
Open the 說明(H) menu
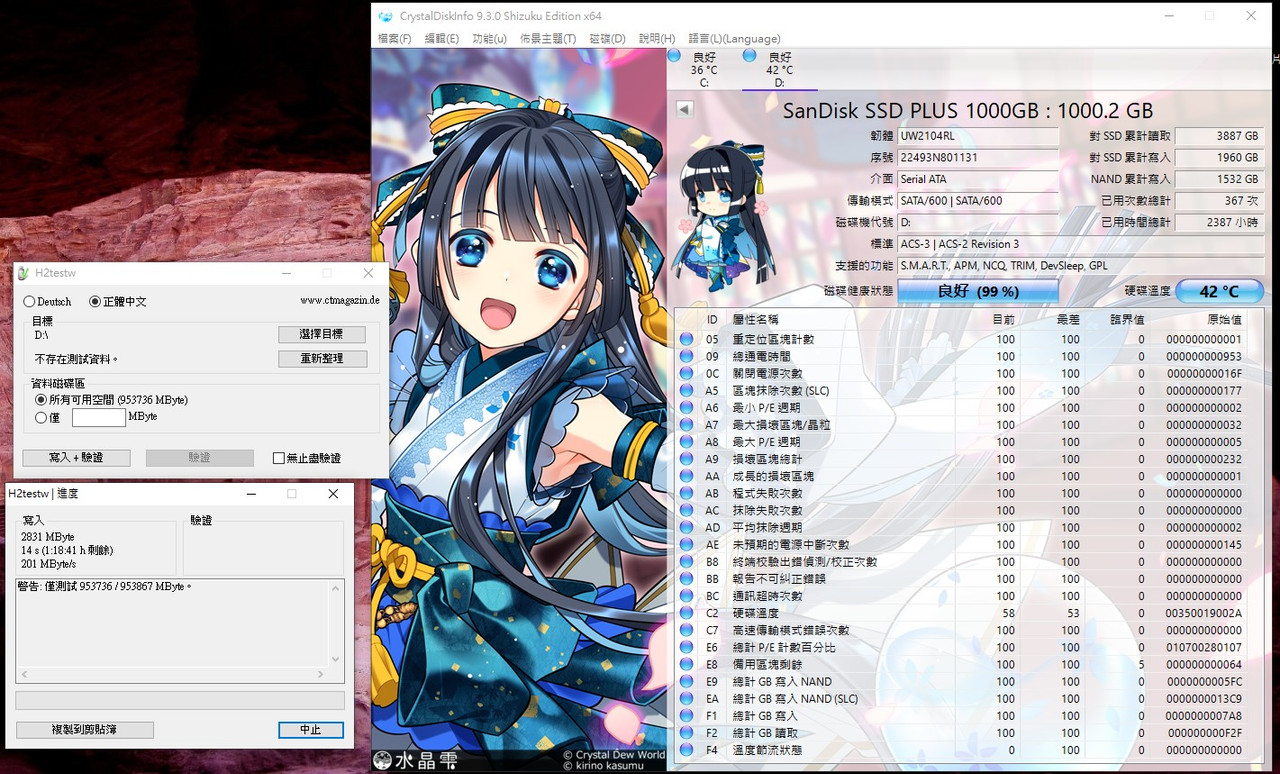click(x=657, y=38)
